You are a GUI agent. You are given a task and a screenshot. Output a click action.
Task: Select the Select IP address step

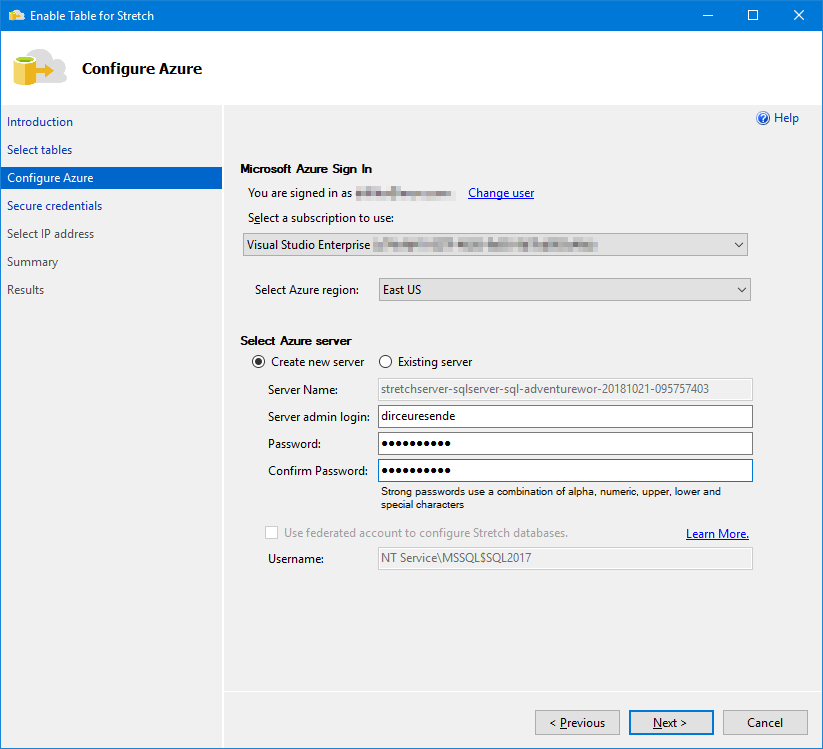point(50,234)
